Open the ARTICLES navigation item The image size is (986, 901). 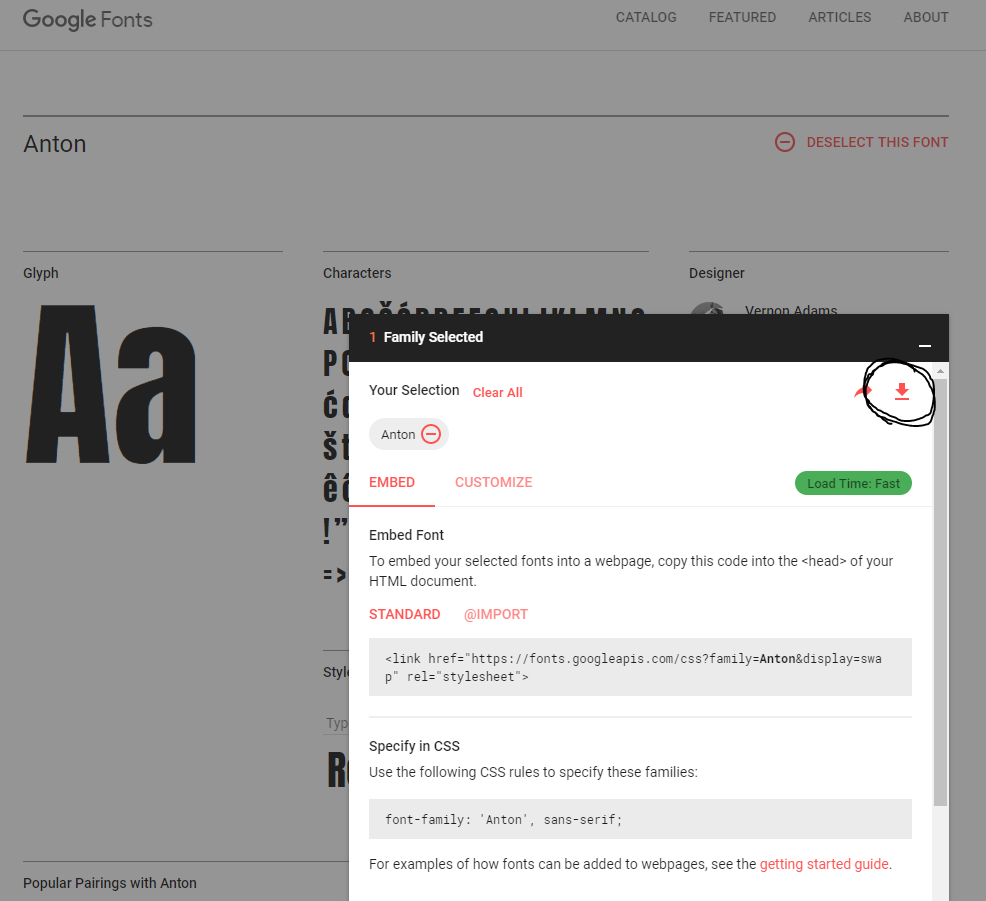coord(839,18)
